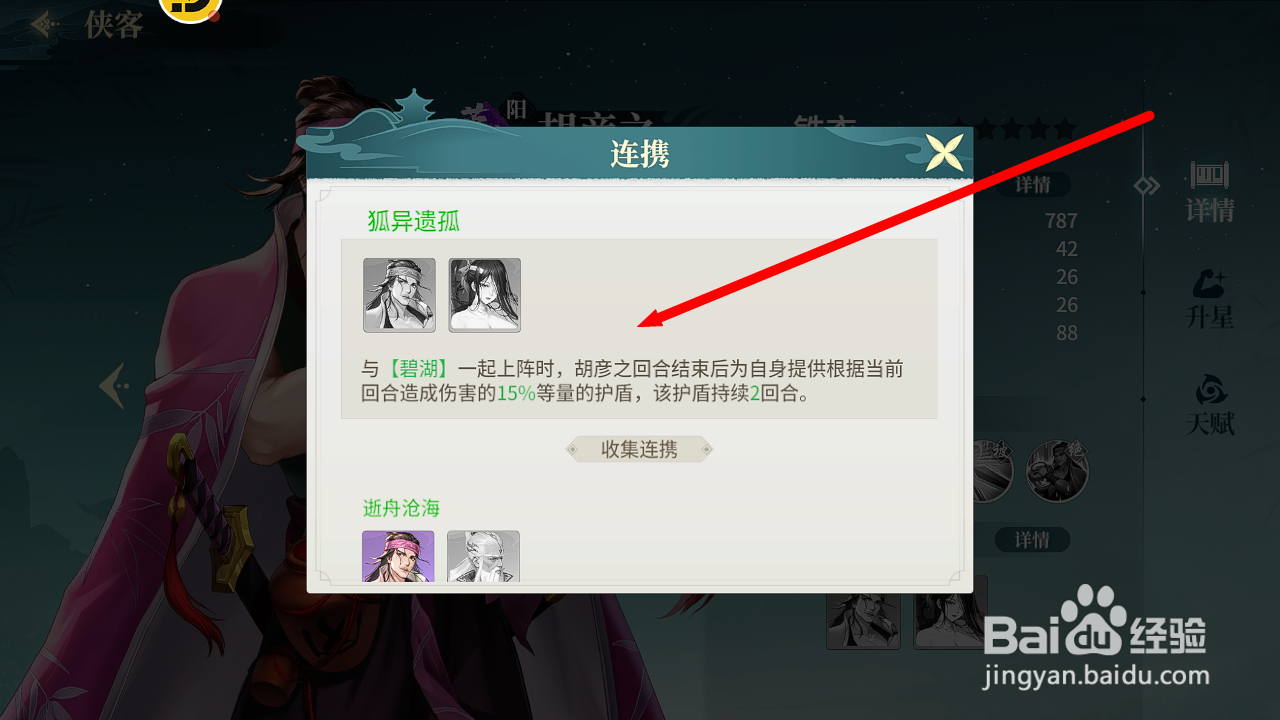Tap the colored hero portrait under 逝舟沧海

pos(398,556)
